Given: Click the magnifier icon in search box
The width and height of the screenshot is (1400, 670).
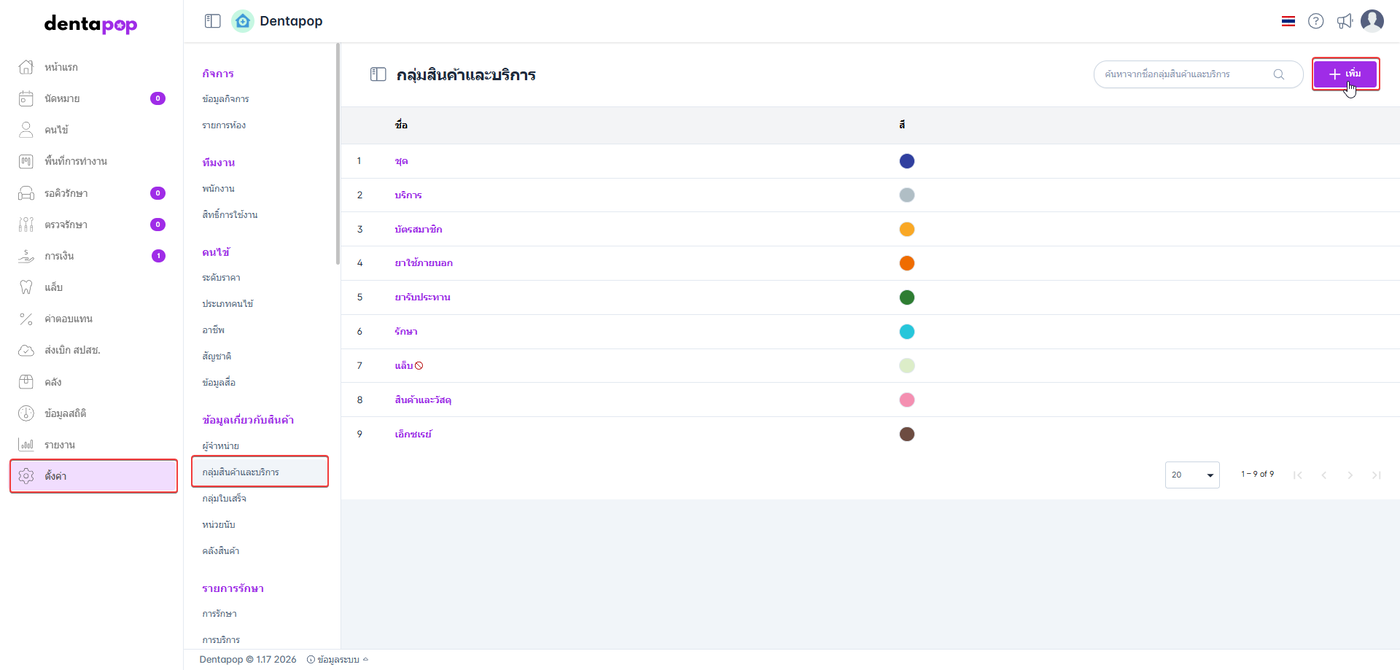Looking at the screenshot, I should pos(1279,74).
